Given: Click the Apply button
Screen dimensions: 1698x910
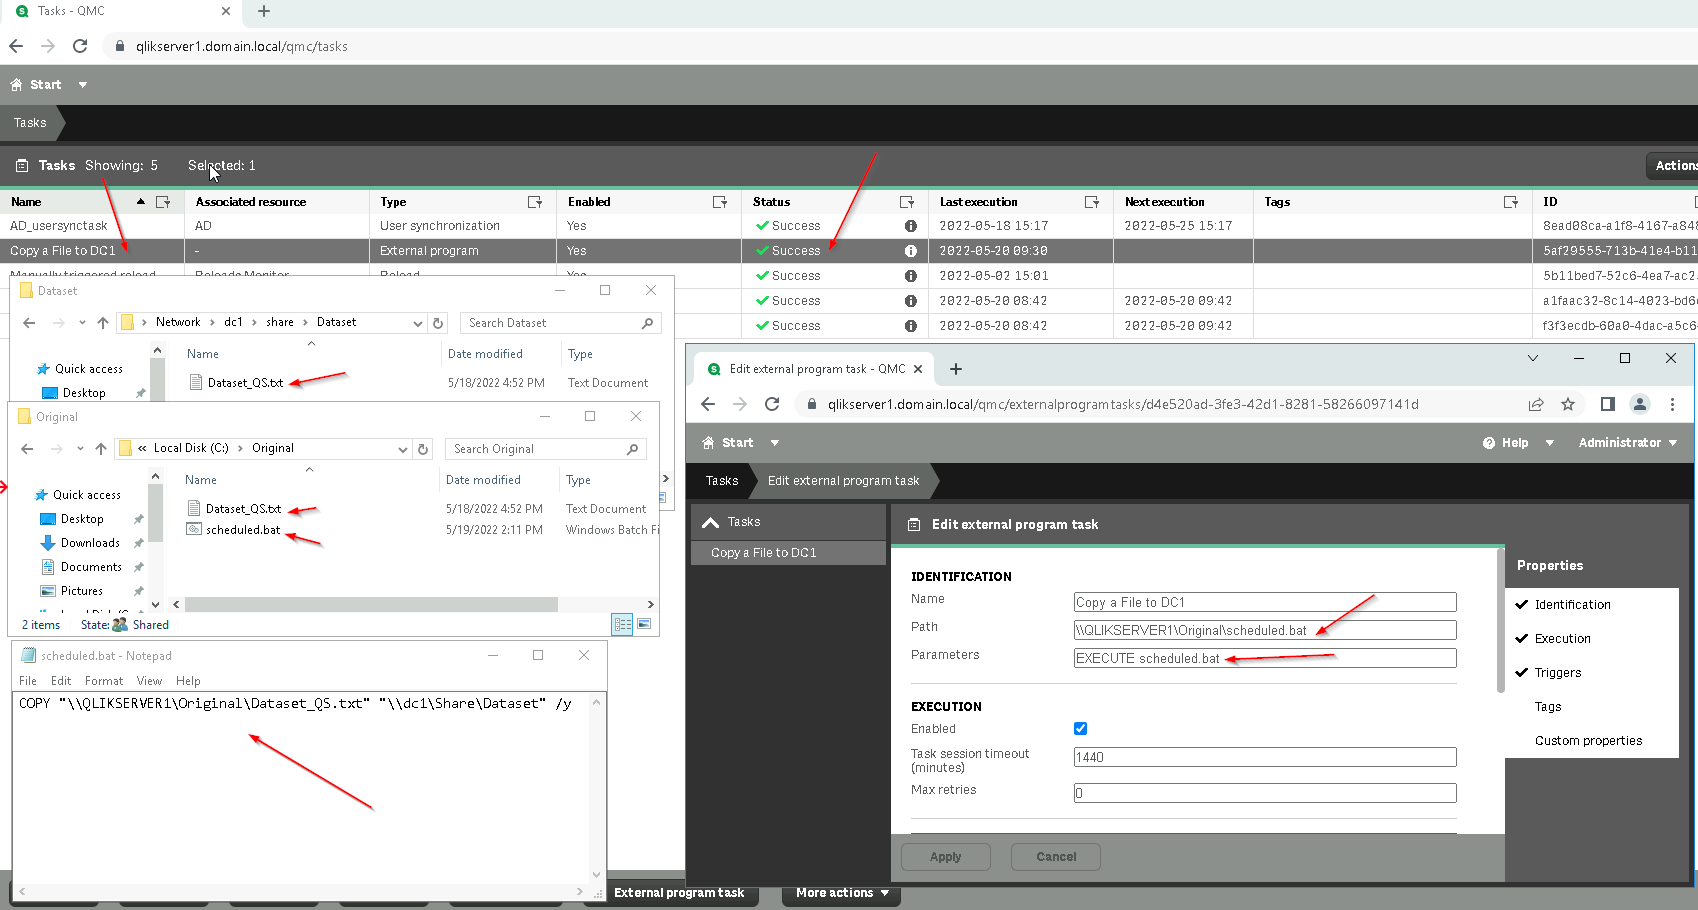Looking at the screenshot, I should [945, 857].
